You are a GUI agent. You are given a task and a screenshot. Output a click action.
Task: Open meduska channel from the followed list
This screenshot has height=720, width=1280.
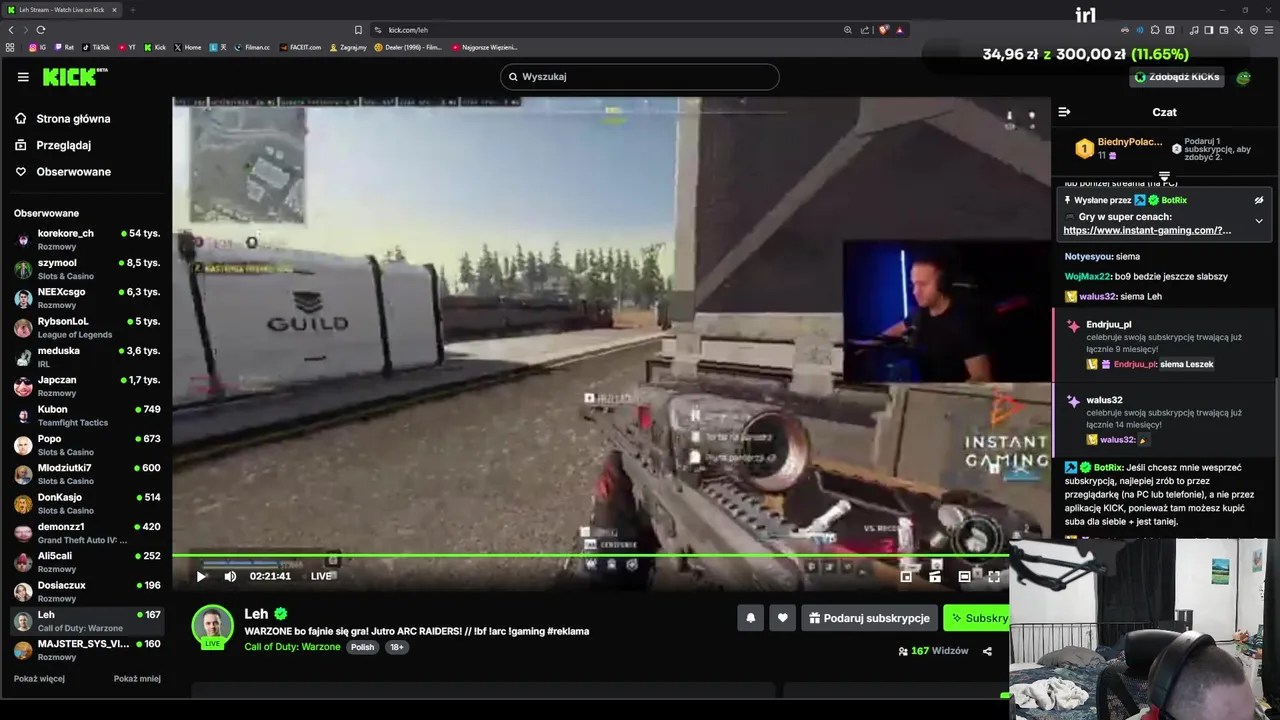(x=86, y=356)
